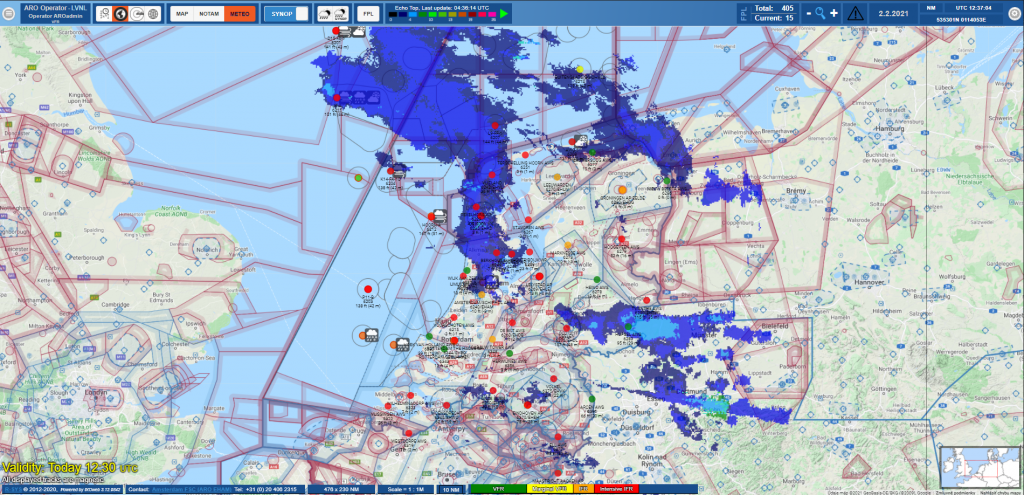The width and height of the screenshot is (1024, 495).
Task: Play the Echo Top radar animation
Action: (x=504, y=13)
